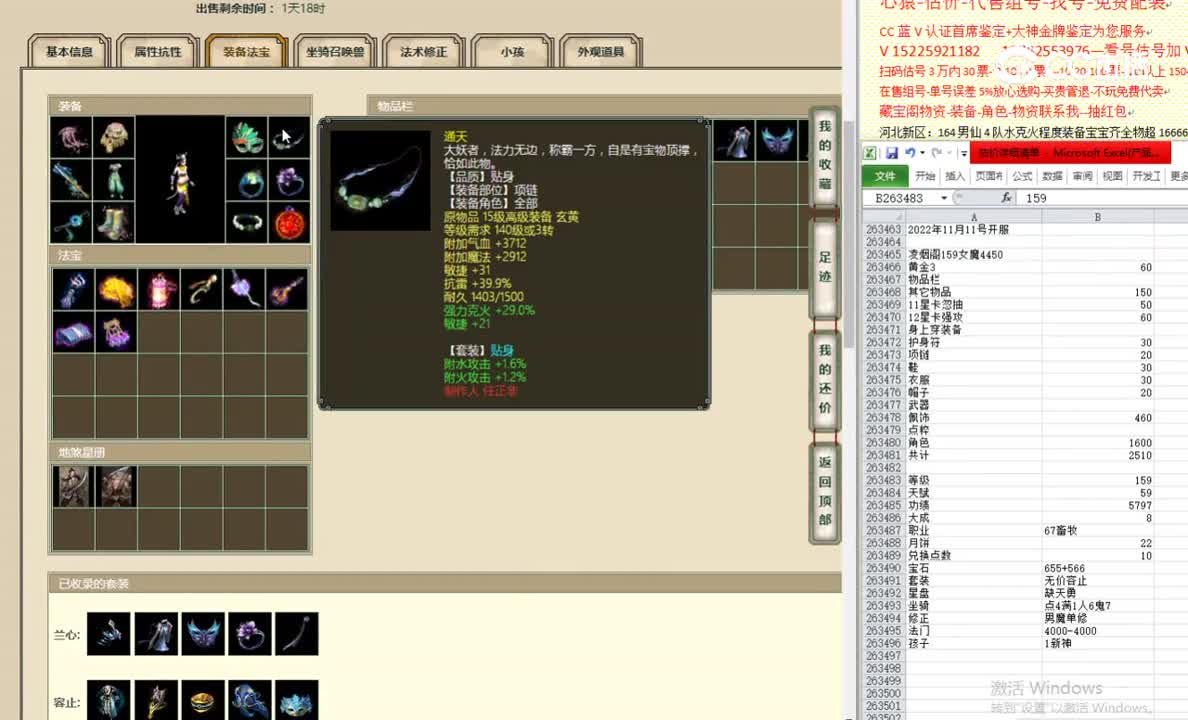Click the character model preview
This screenshot has width=1188, height=720.
tap(181, 180)
